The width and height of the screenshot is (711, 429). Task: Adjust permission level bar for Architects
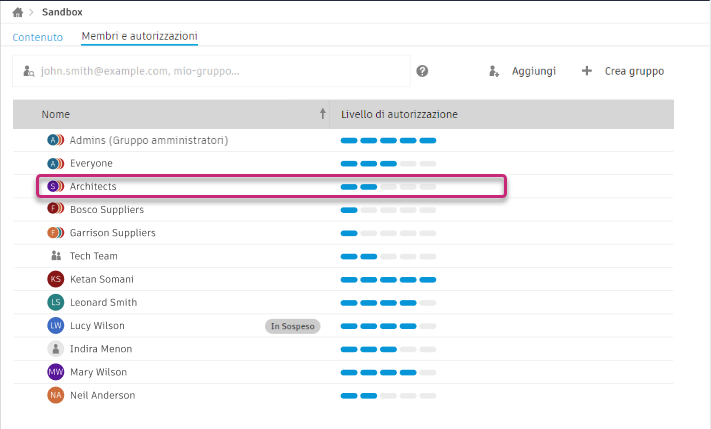point(388,187)
